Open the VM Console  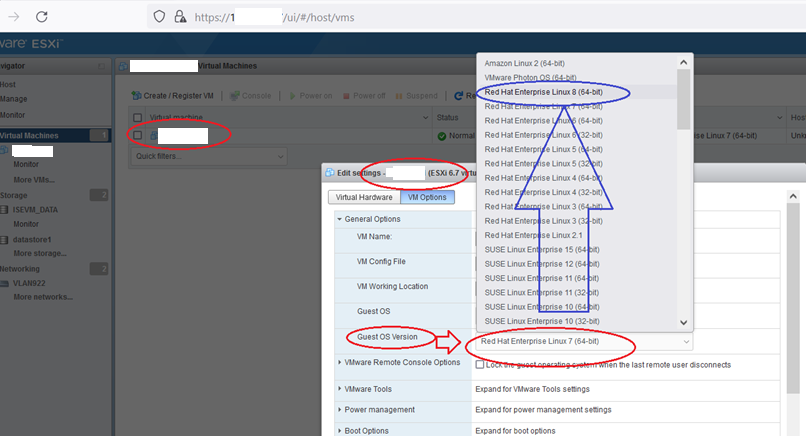click(x=250, y=96)
